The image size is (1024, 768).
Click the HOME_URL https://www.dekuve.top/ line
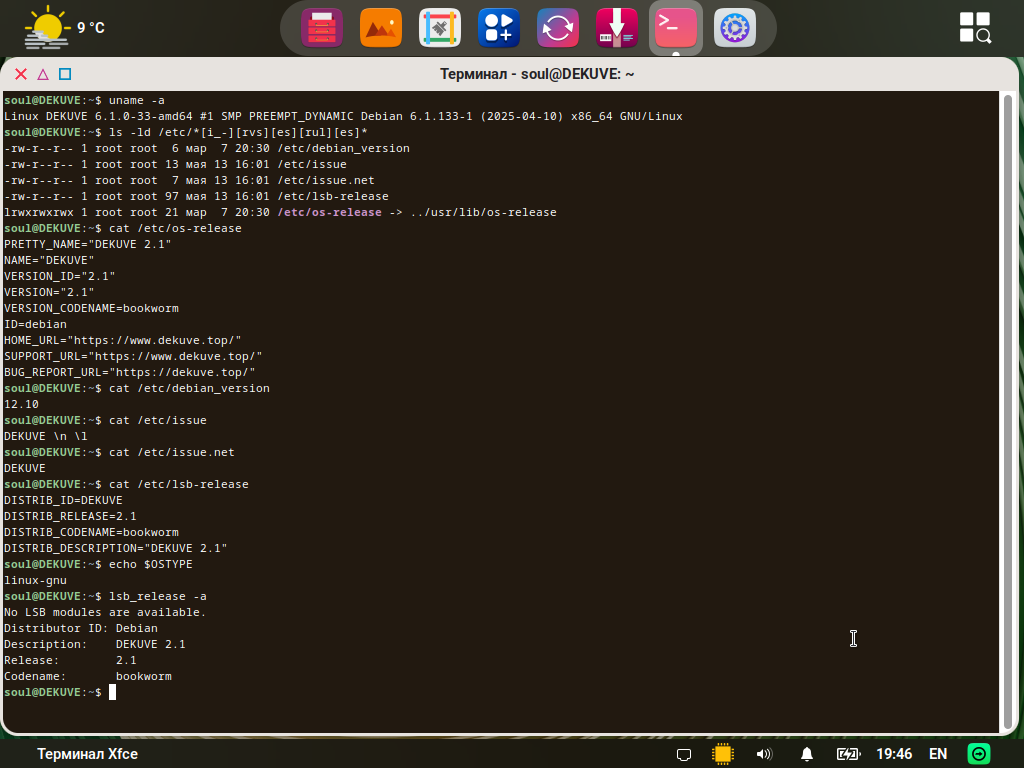tap(123, 340)
